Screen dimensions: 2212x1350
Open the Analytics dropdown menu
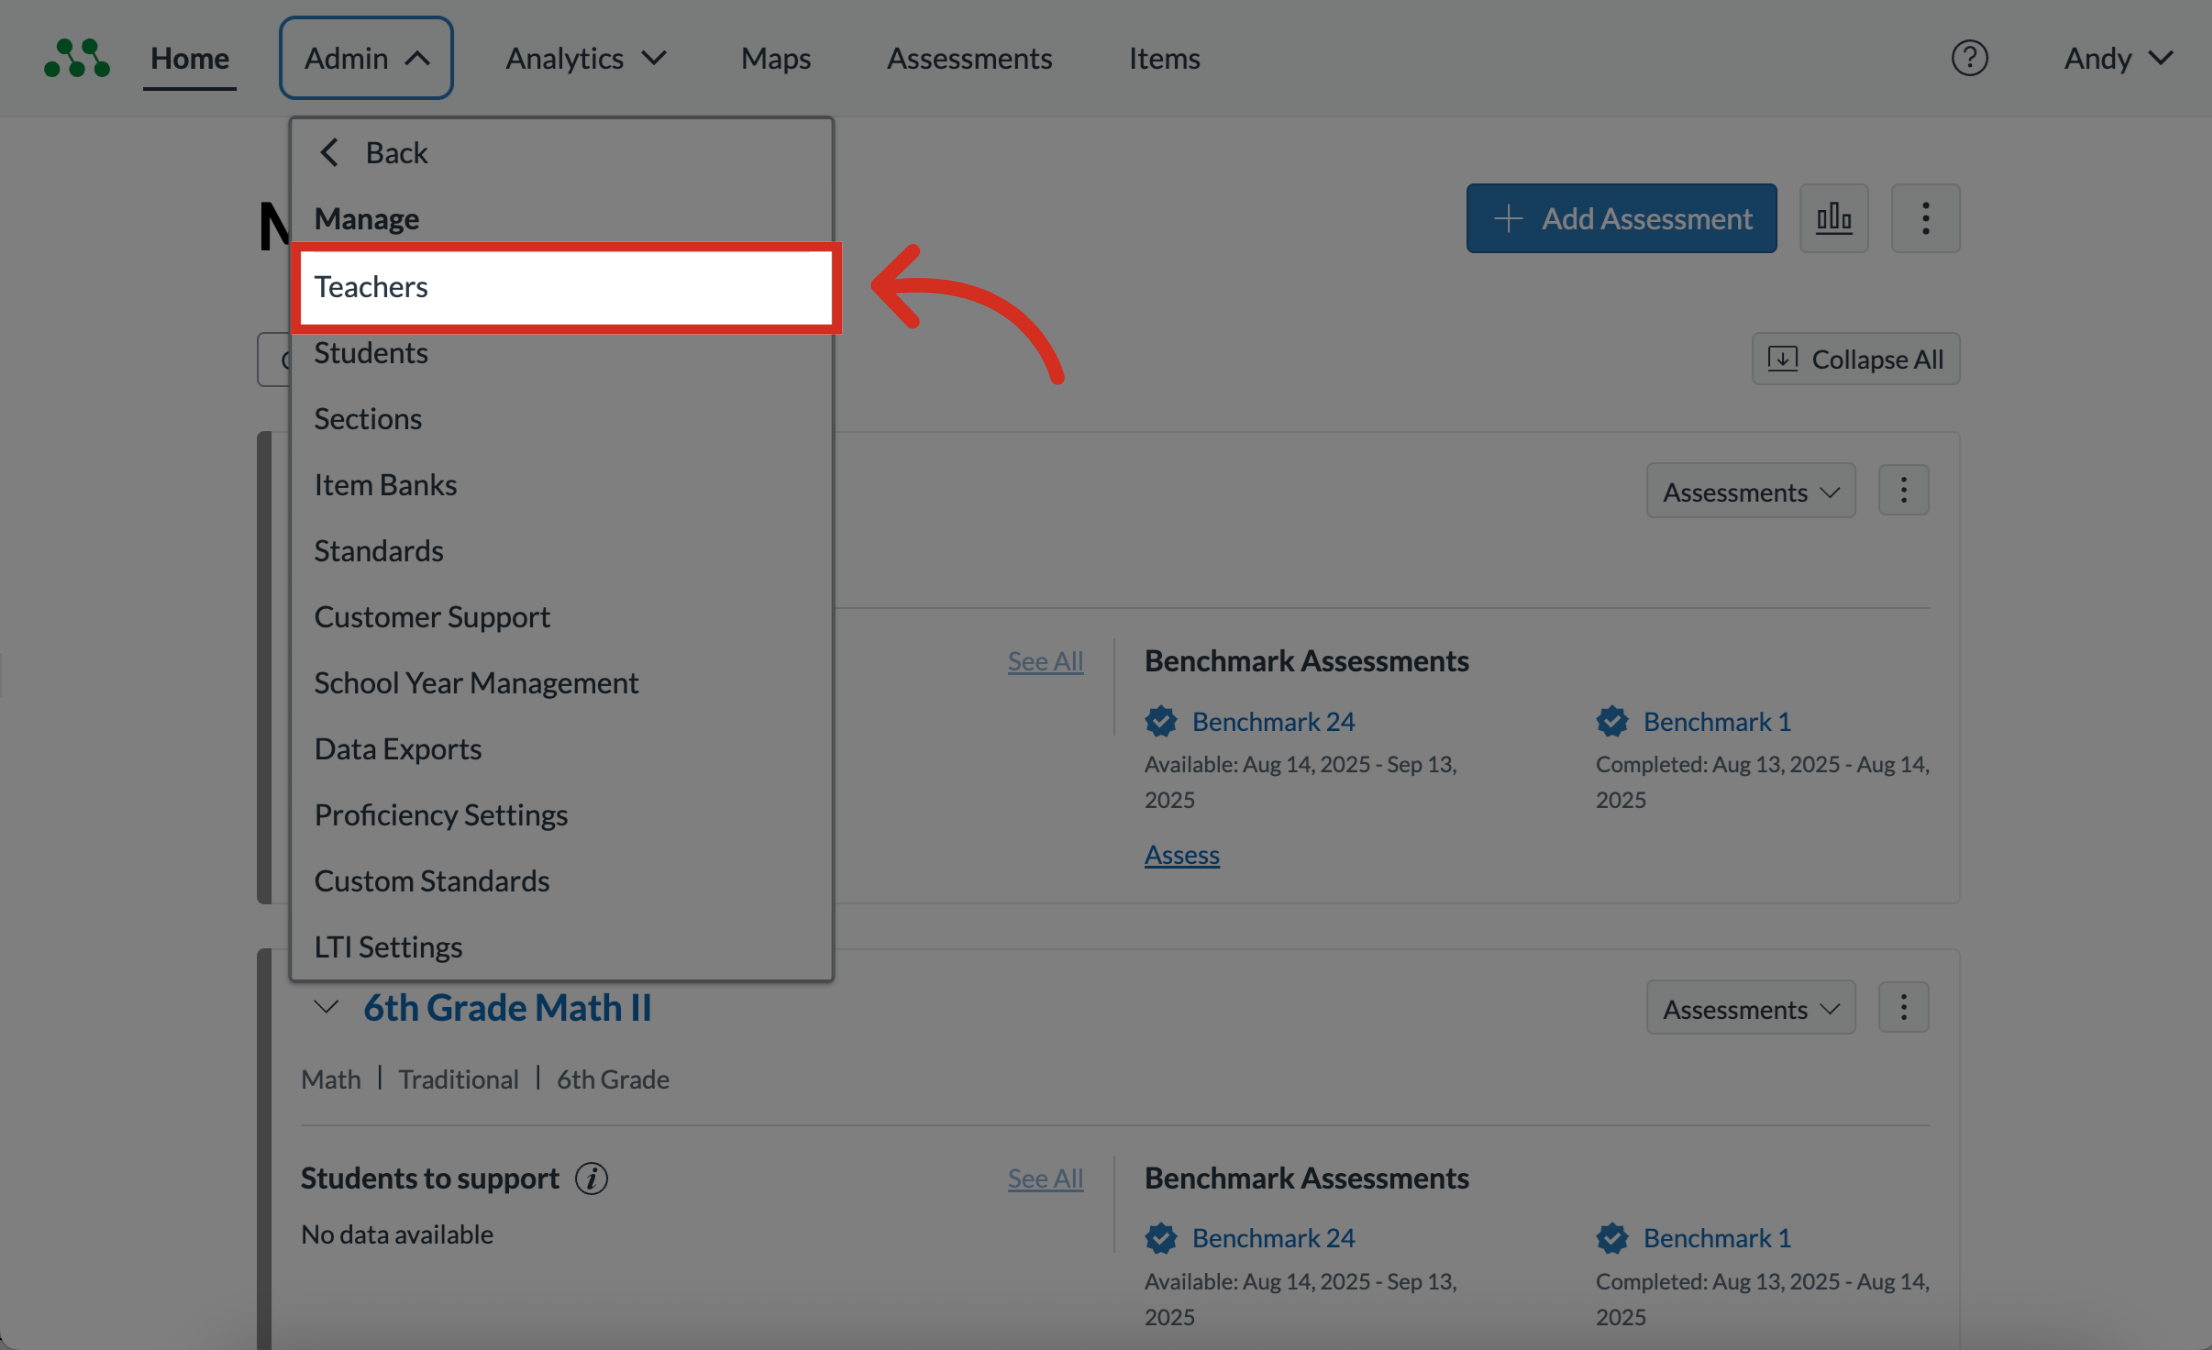click(x=586, y=58)
